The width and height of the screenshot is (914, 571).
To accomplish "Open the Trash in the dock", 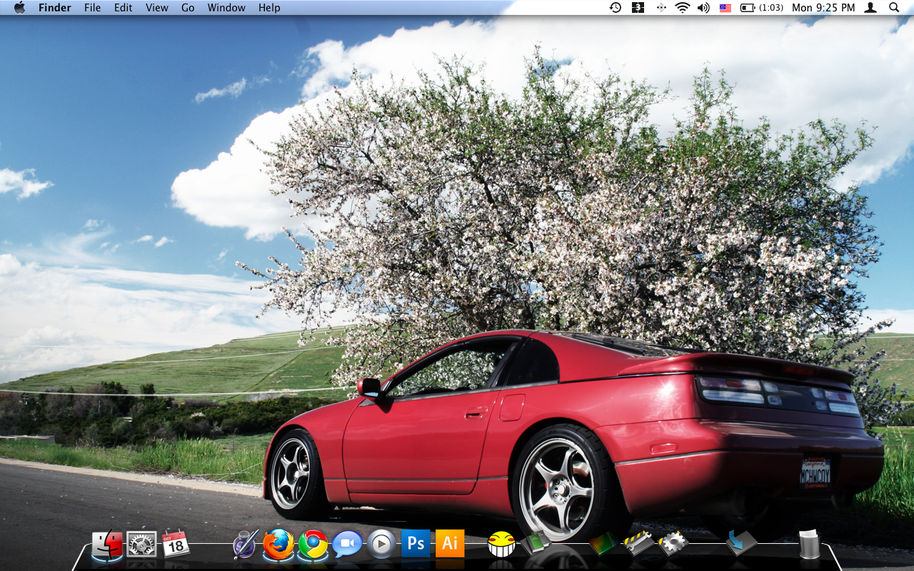I will coord(809,544).
